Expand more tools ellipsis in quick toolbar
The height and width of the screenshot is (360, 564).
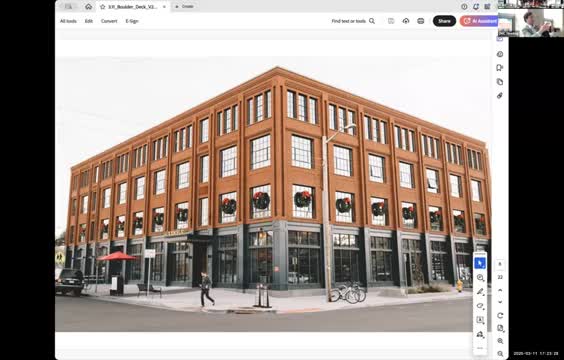(480, 348)
